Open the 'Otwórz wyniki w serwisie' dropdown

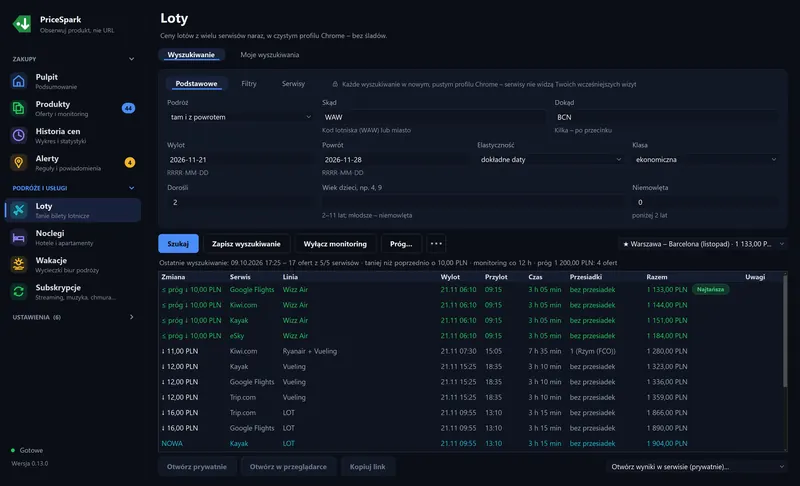click(x=697, y=467)
